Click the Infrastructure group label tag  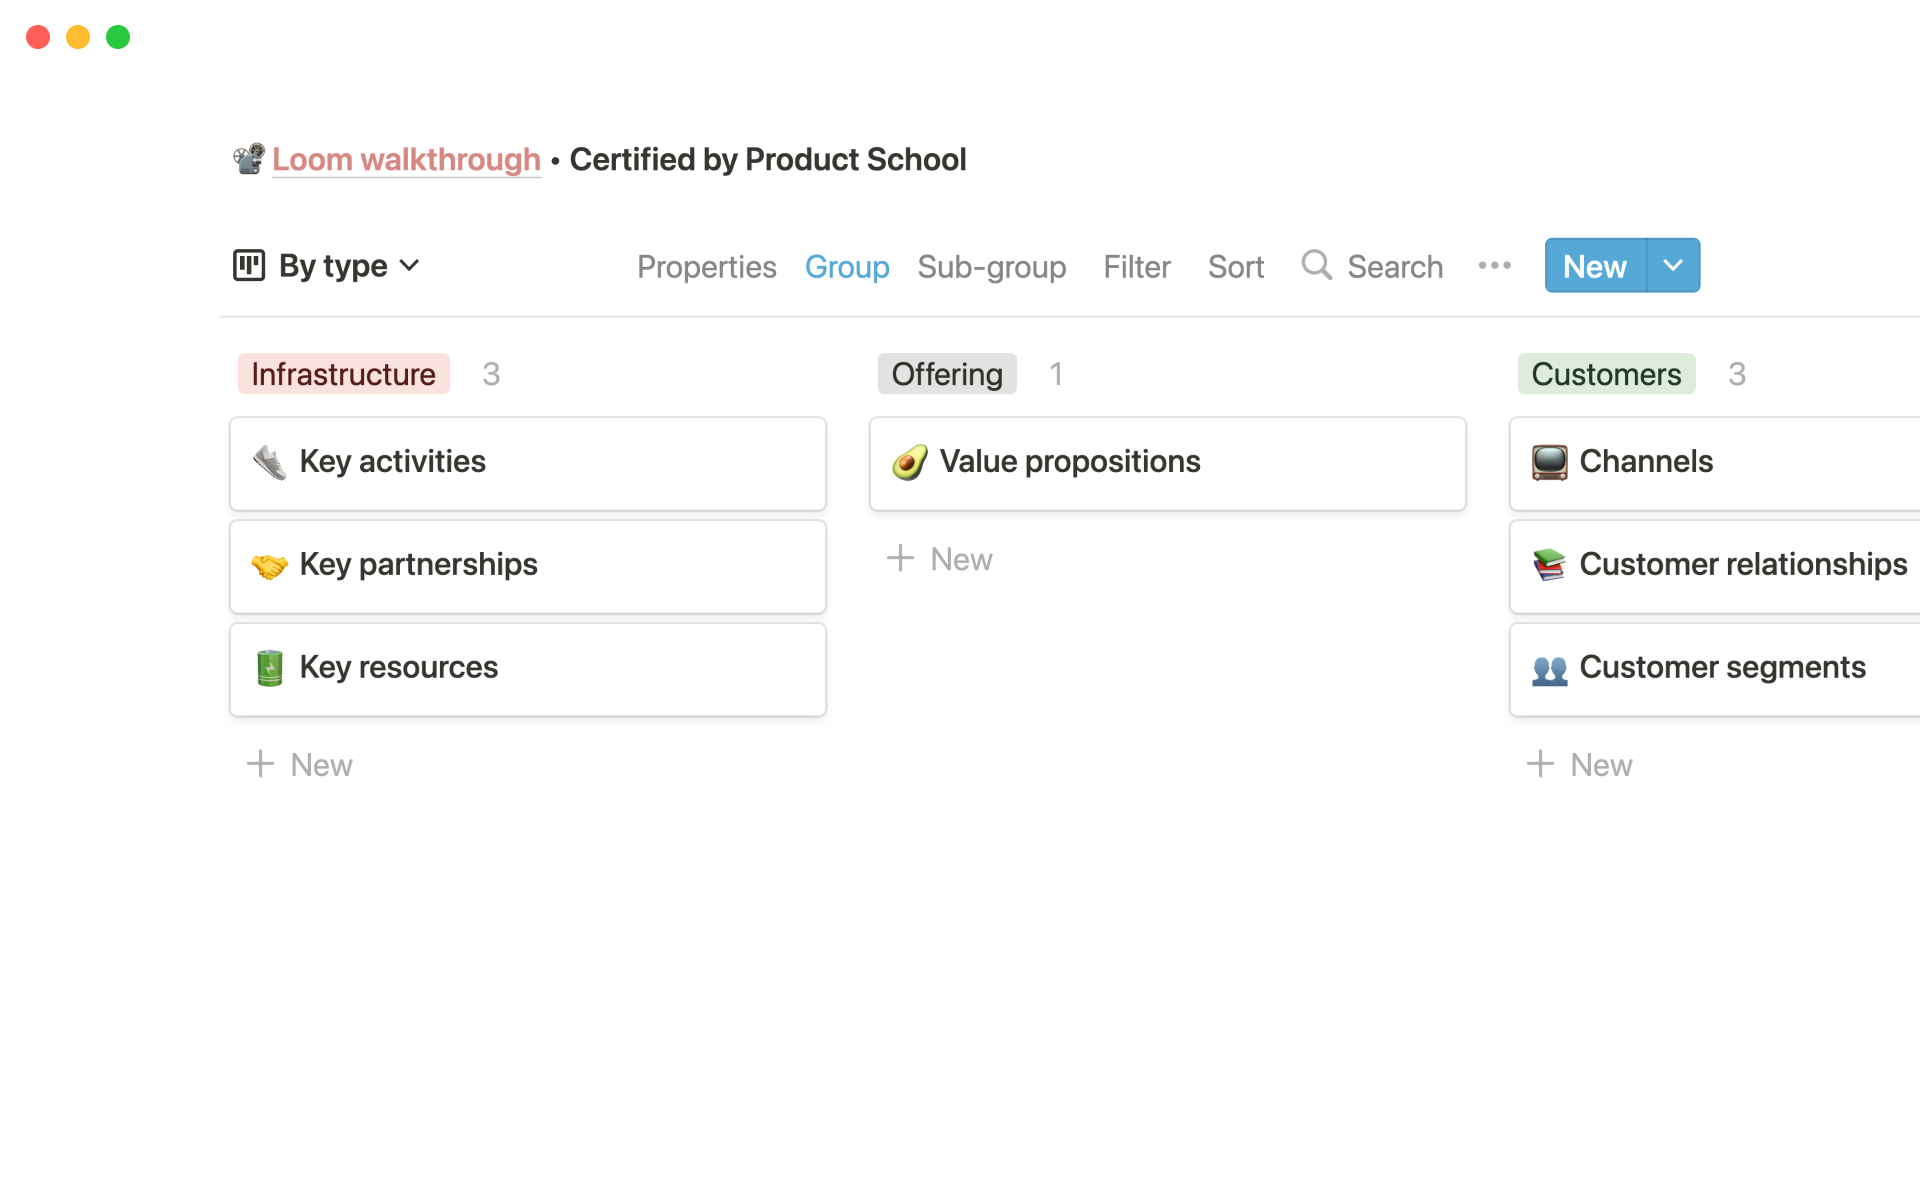coord(343,374)
